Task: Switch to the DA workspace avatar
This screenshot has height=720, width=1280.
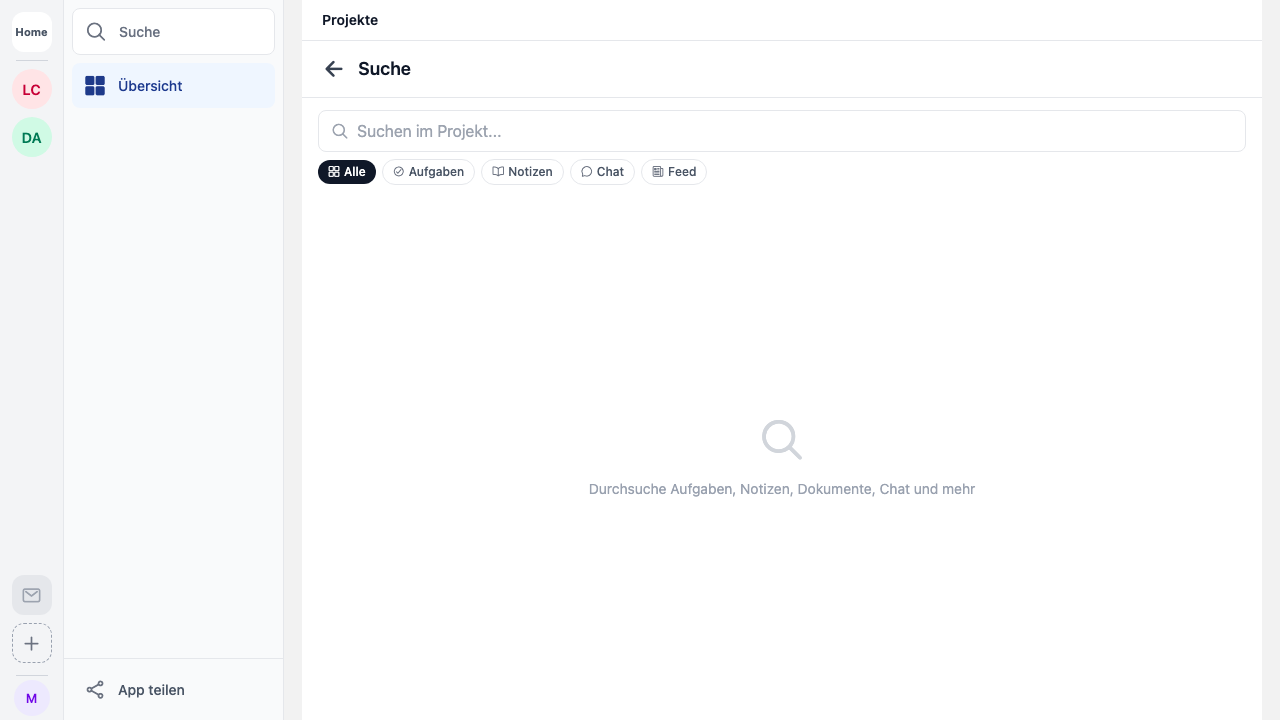Action: (31, 138)
